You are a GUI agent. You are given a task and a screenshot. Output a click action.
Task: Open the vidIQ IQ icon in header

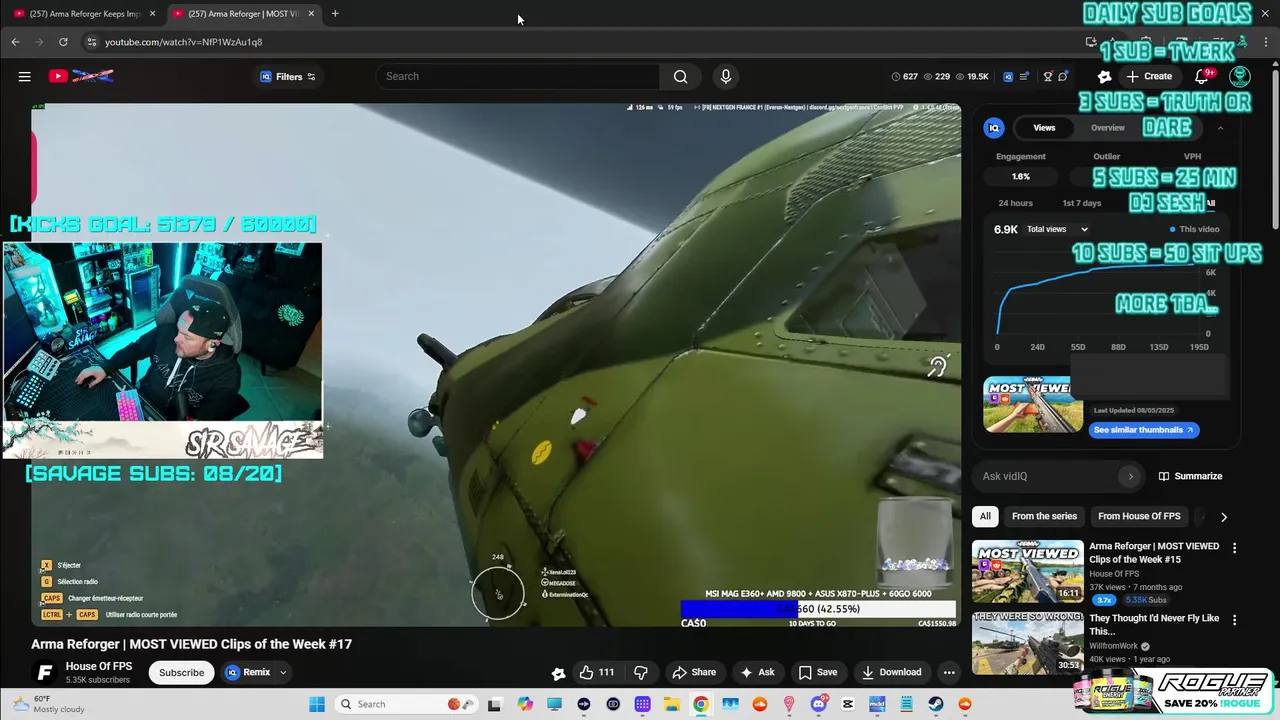tap(1008, 77)
